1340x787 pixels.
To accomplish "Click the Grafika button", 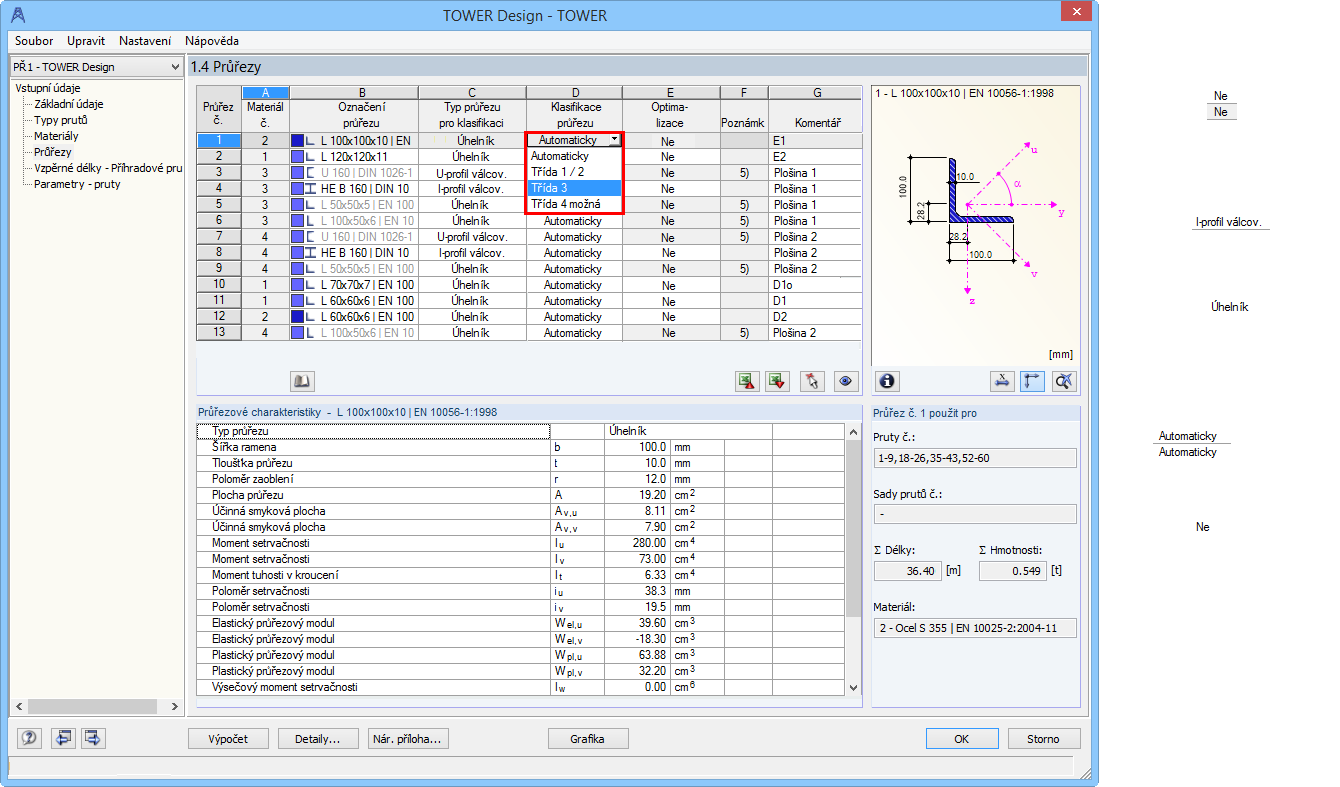I will [588, 739].
